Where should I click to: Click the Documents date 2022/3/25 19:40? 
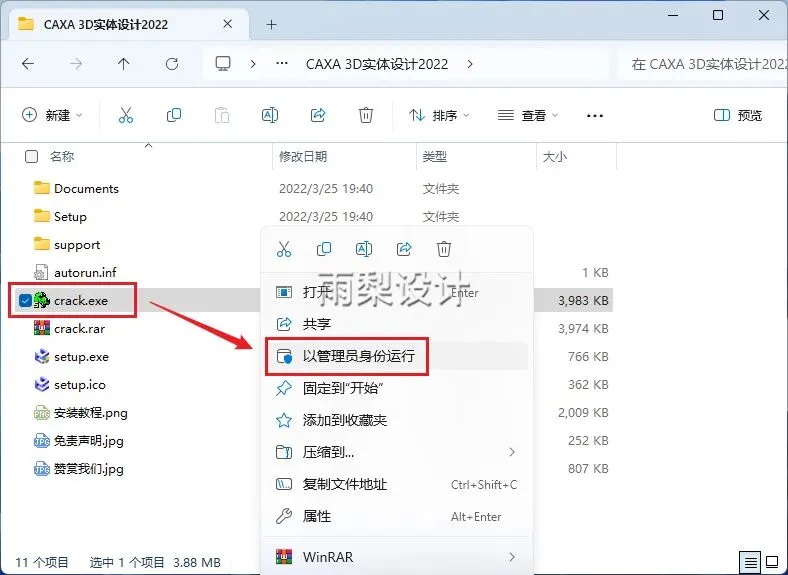coord(326,188)
